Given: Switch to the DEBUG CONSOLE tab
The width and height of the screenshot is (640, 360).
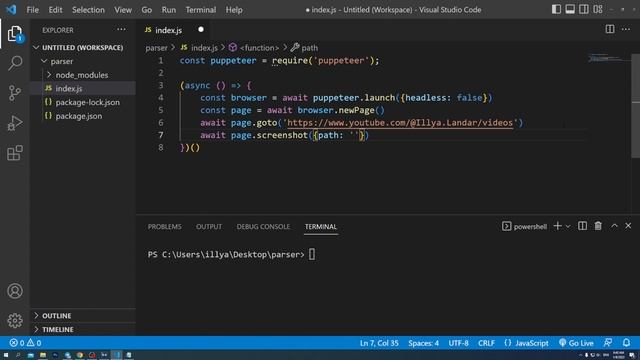Looking at the screenshot, I should pyautogui.click(x=263, y=227).
